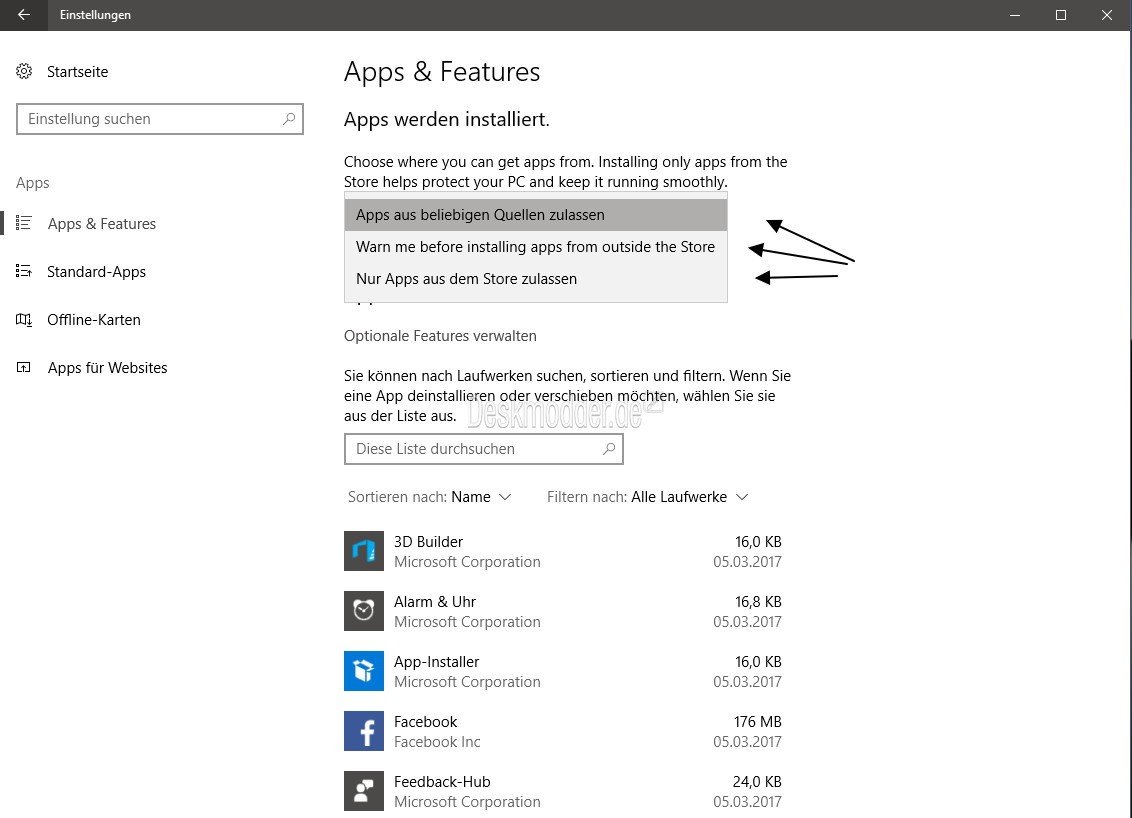Open Startseite via the gear icon
Screen dimensions: 1132x818
click(24, 71)
